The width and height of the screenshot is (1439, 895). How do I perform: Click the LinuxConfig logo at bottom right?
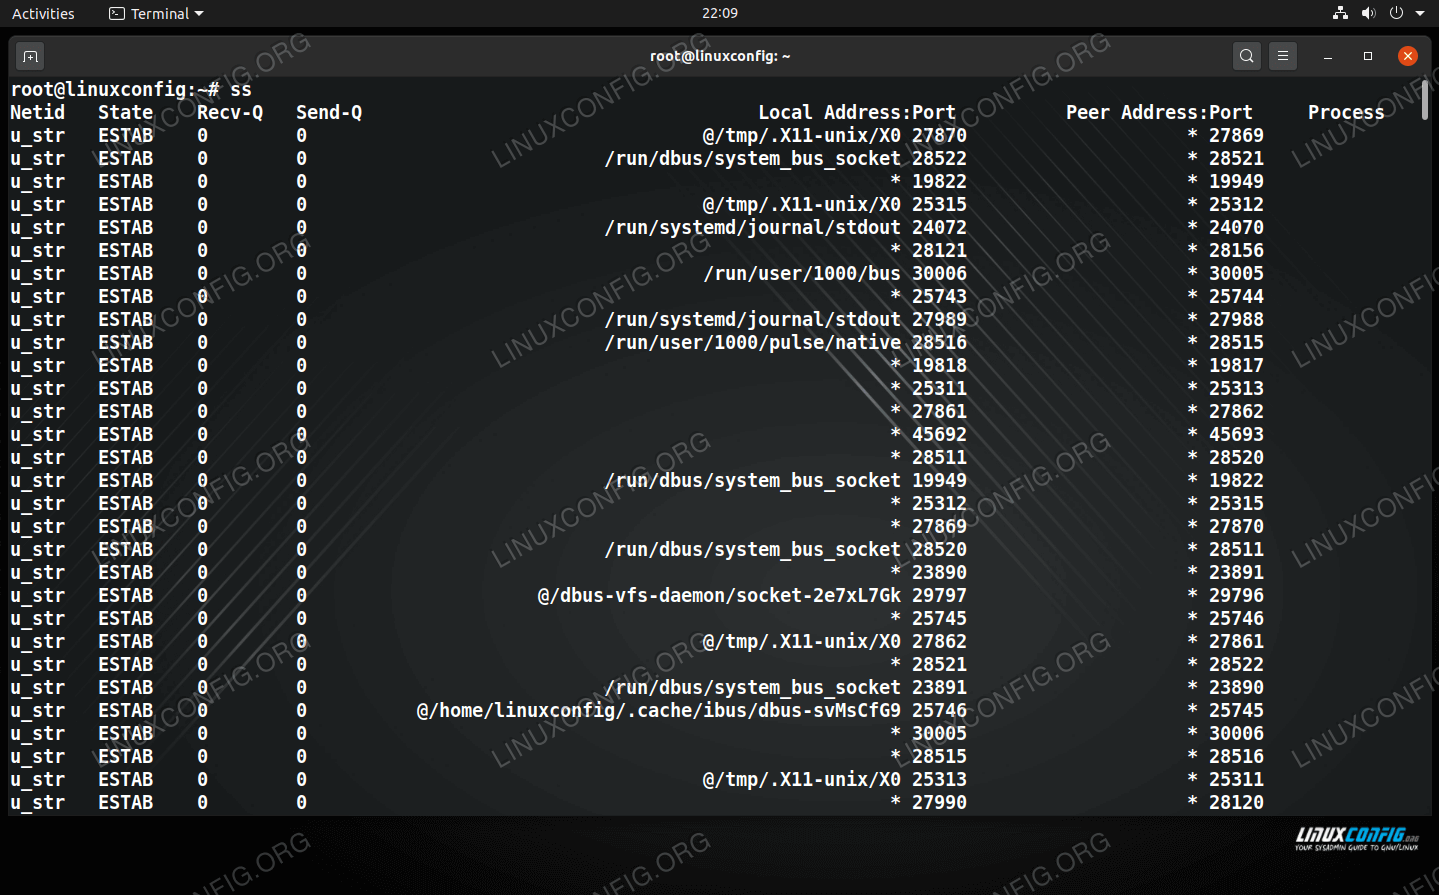(x=1356, y=838)
